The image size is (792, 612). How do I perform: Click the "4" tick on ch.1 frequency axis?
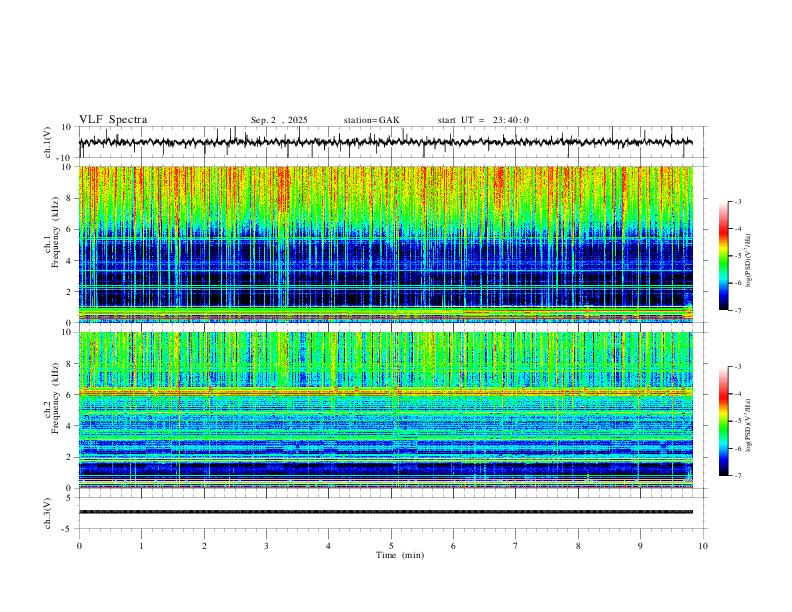point(70,261)
